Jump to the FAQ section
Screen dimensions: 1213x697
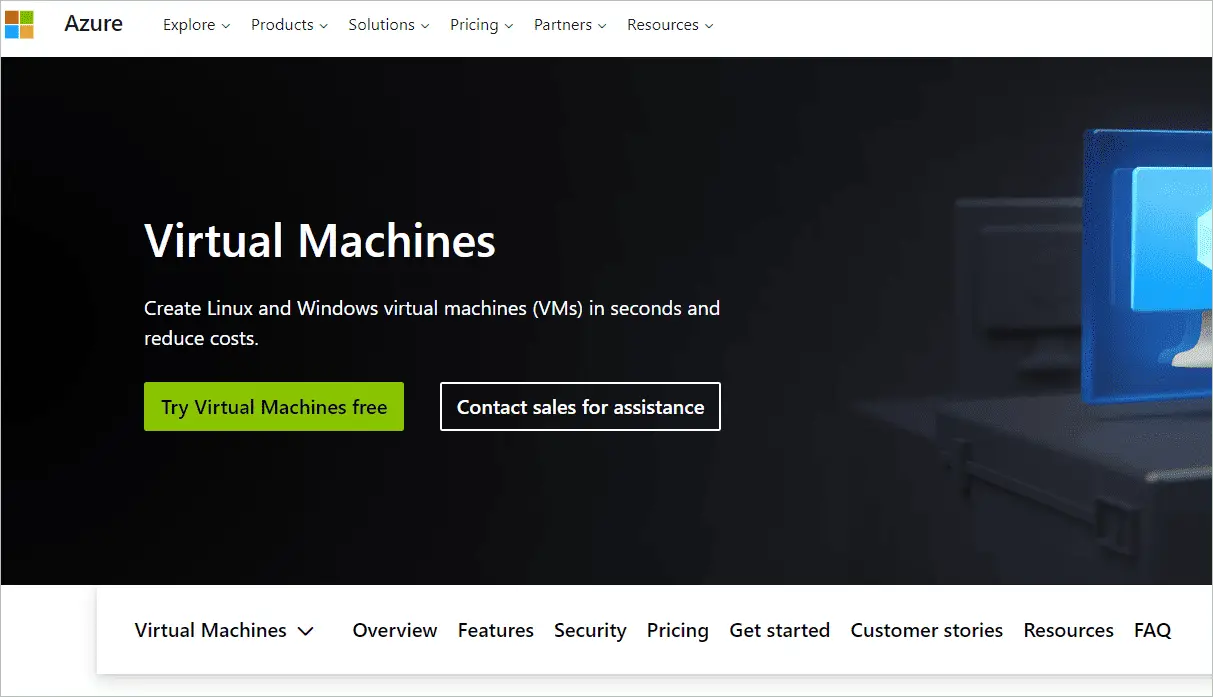coord(1152,630)
